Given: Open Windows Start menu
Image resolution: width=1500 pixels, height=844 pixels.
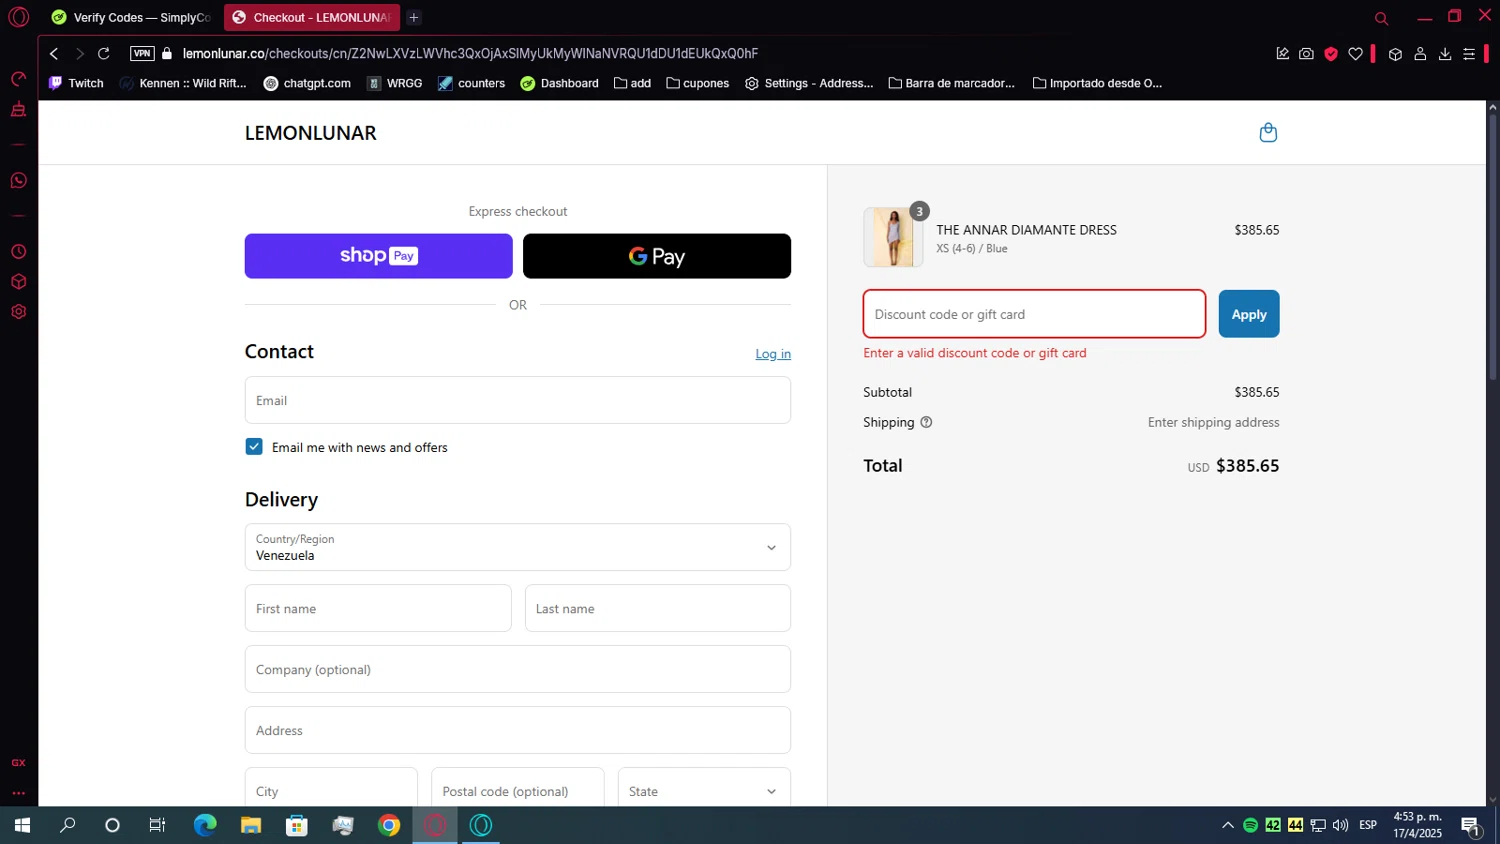Looking at the screenshot, I should (x=22, y=825).
